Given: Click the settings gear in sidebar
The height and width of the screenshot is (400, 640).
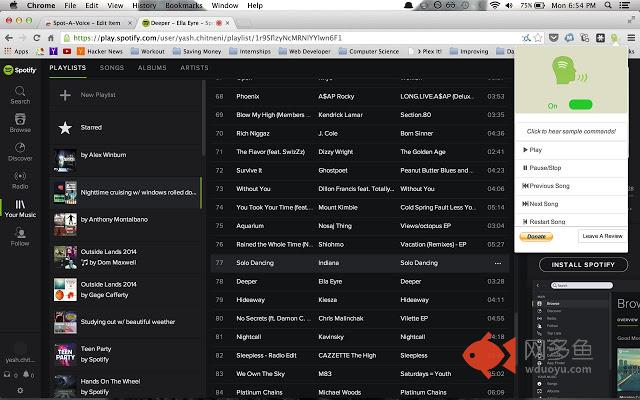Looking at the screenshot, I should [20, 390].
